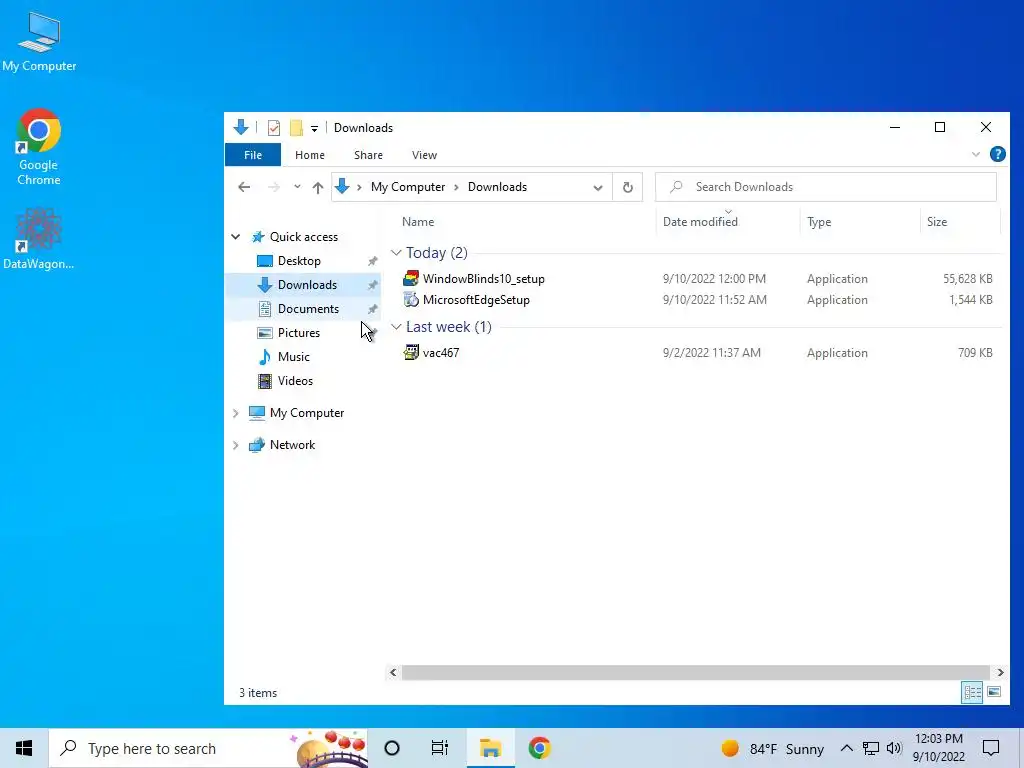Collapse the Today group
The height and width of the screenshot is (768, 1024).
click(x=396, y=253)
